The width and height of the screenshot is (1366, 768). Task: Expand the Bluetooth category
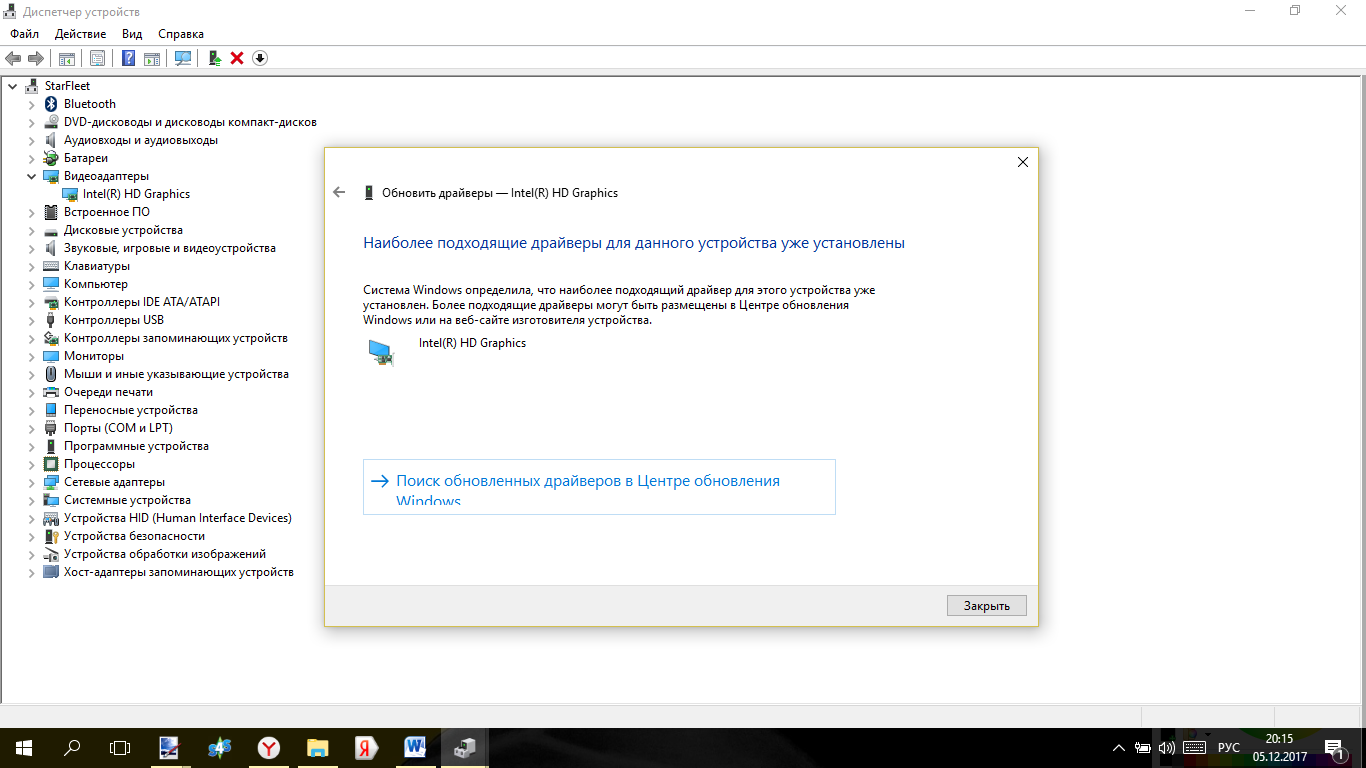coord(31,104)
